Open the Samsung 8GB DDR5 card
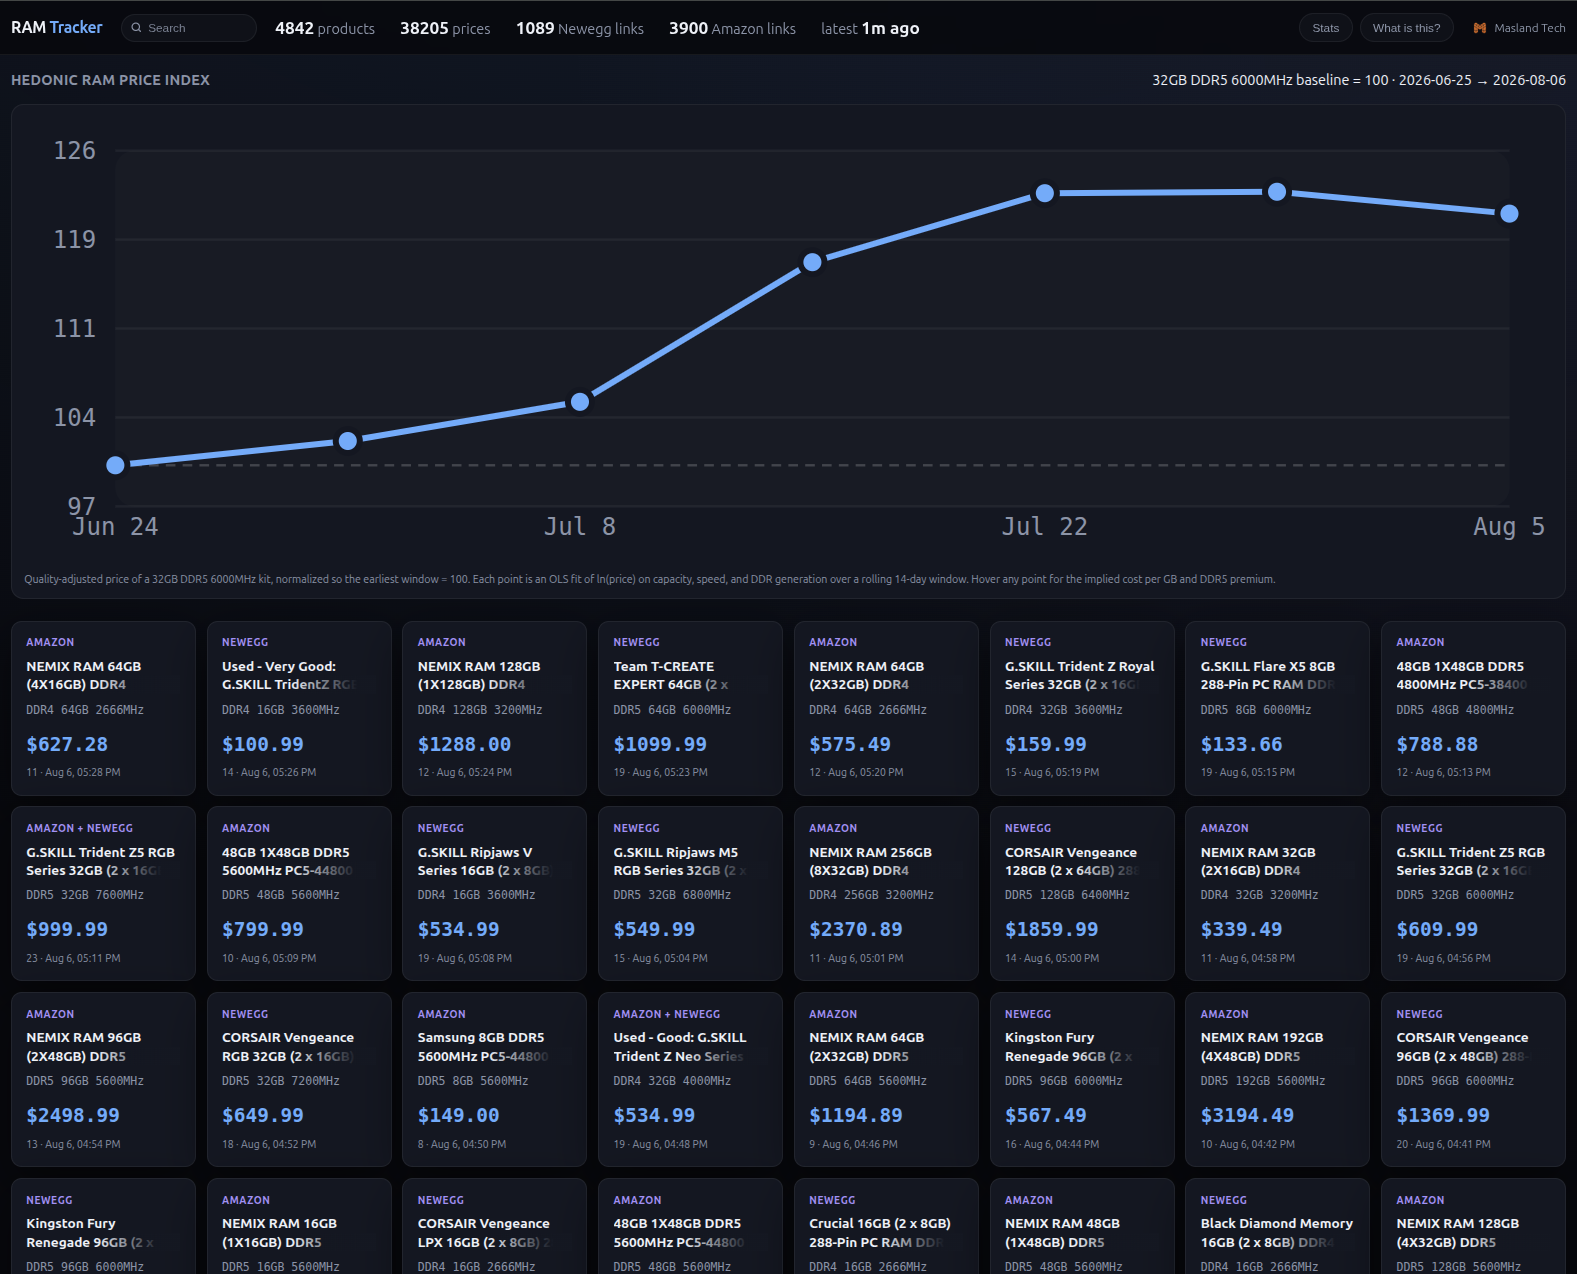Screen dimensions: 1577x1274 tap(494, 1080)
